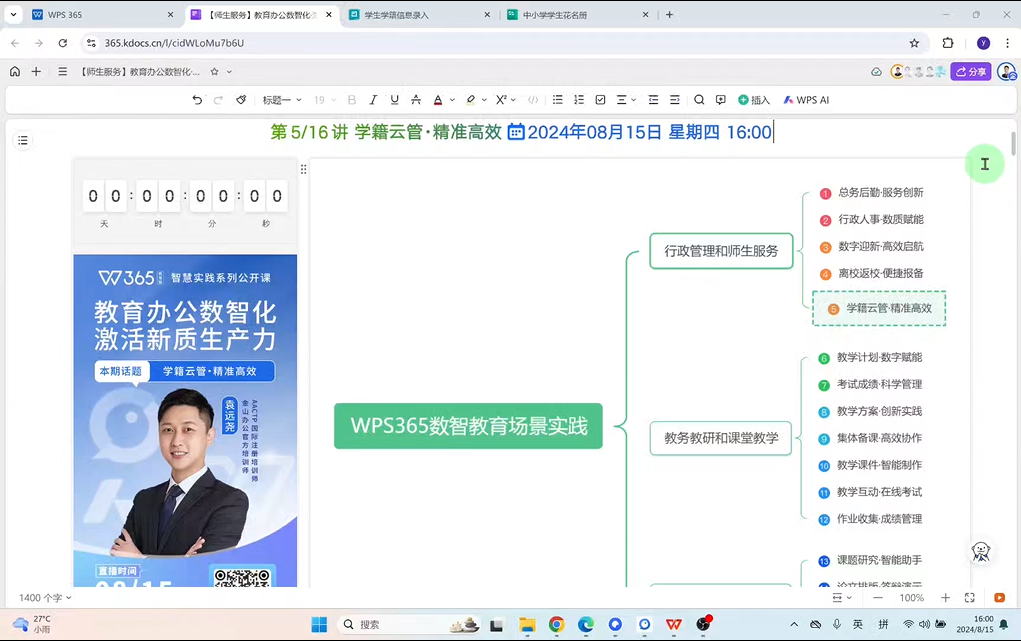
Task: Apply strikethrough formatting
Action: (416, 100)
